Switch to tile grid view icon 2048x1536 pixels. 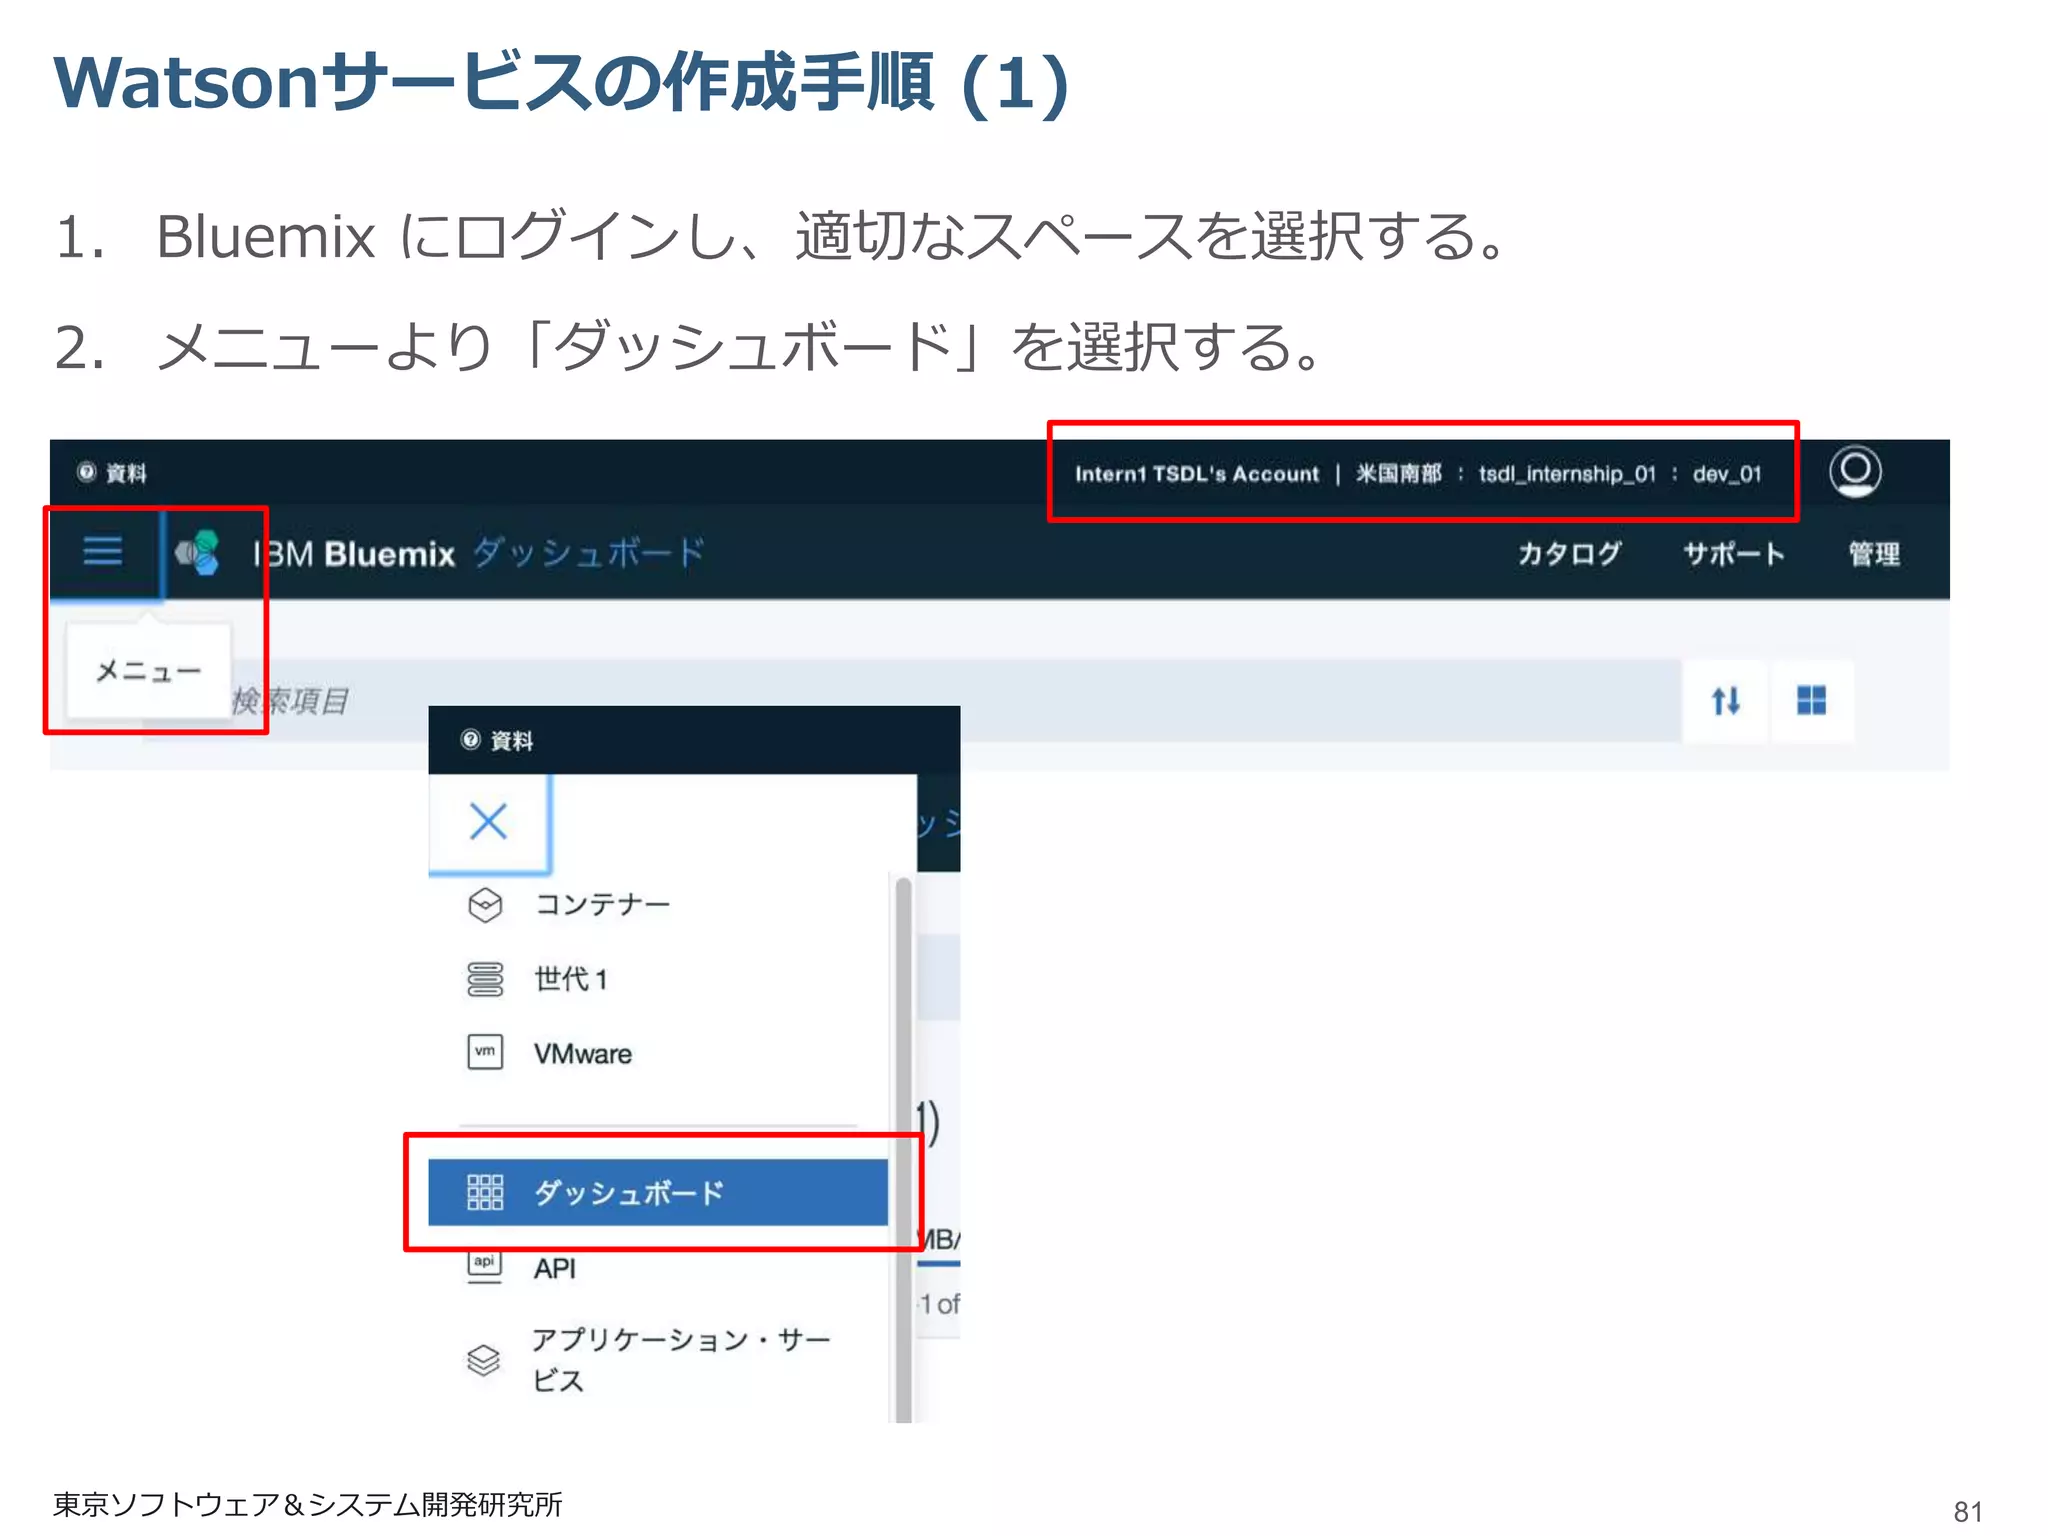click(1811, 700)
